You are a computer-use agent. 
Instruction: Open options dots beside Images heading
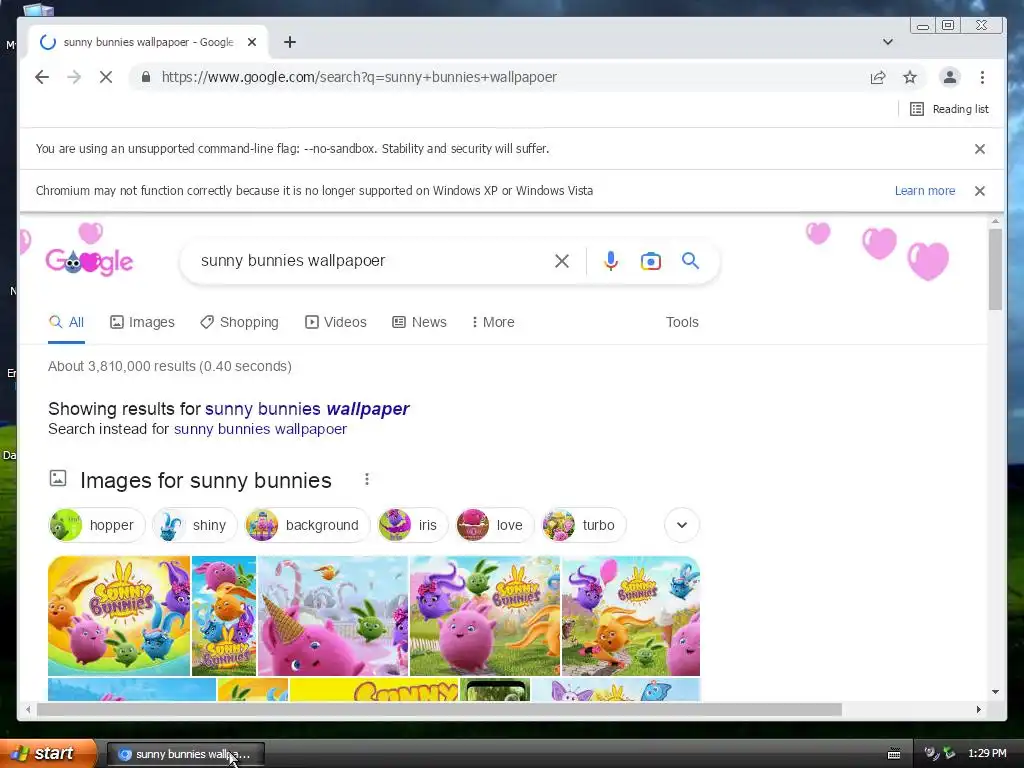(367, 480)
